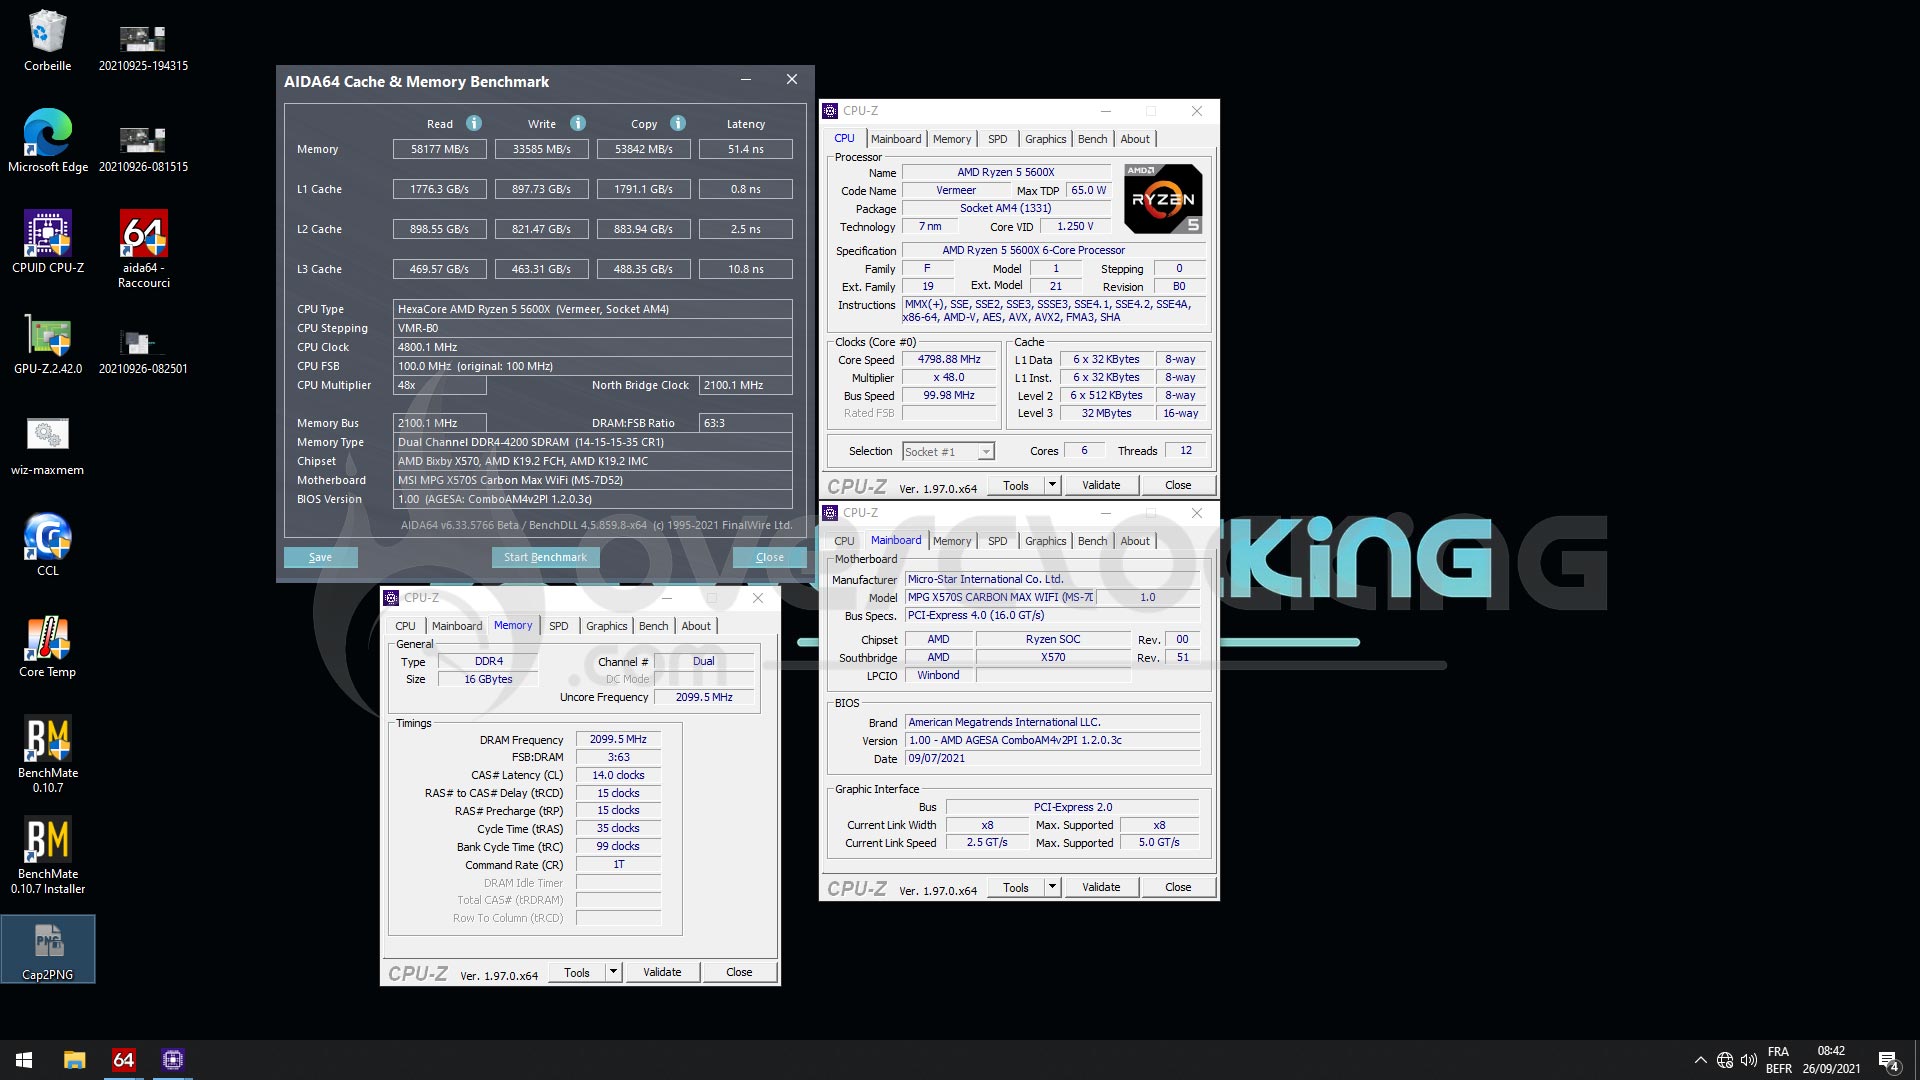1920x1080 pixels.
Task: Switch to CPU tab in Memory CPU-Z window
Action: (405, 626)
